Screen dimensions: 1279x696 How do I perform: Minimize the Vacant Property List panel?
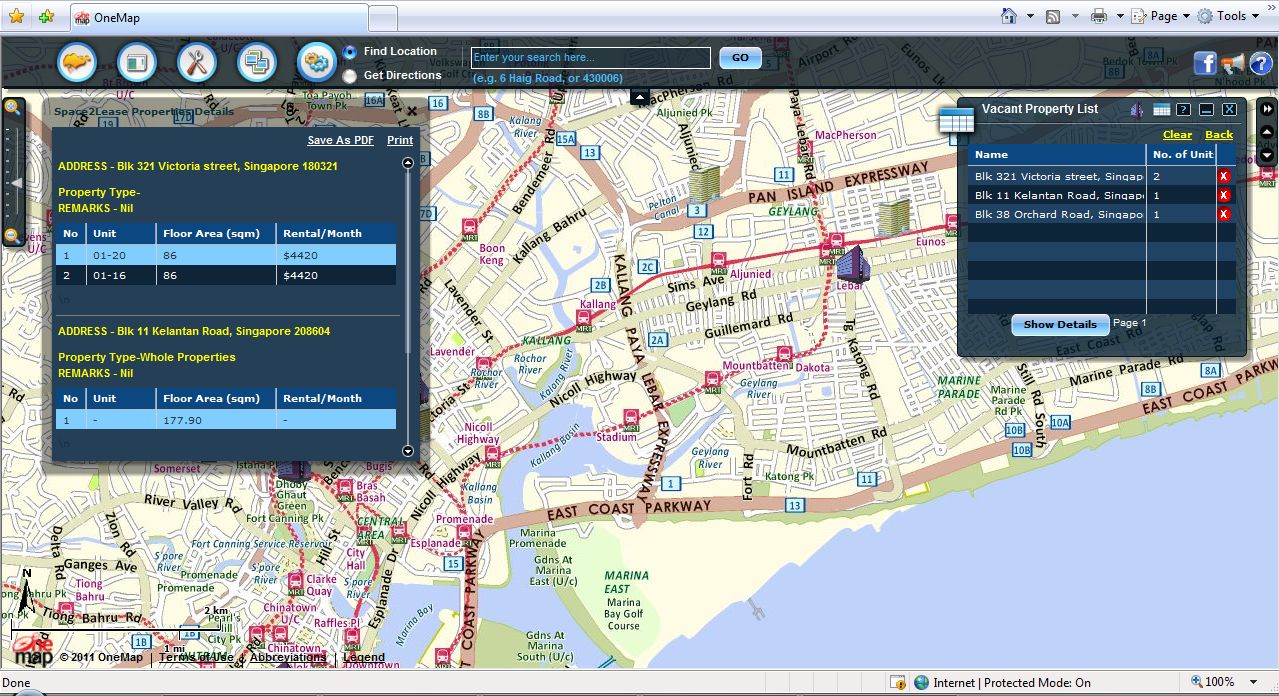point(1206,110)
